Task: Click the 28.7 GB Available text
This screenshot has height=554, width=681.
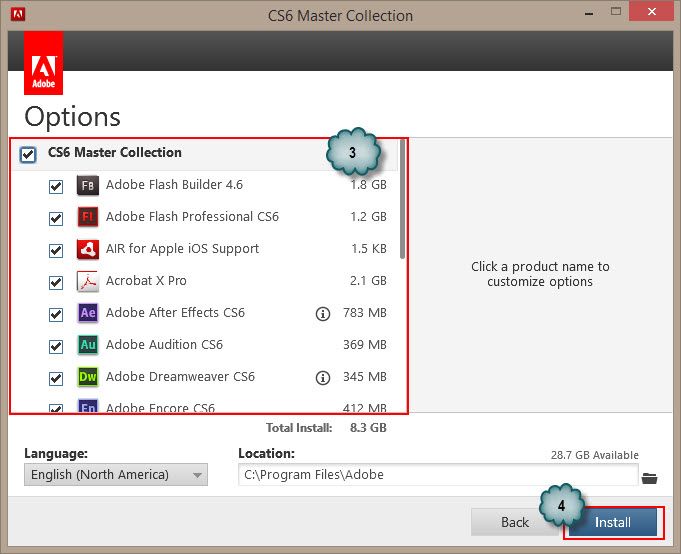Action: click(x=595, y=455)
